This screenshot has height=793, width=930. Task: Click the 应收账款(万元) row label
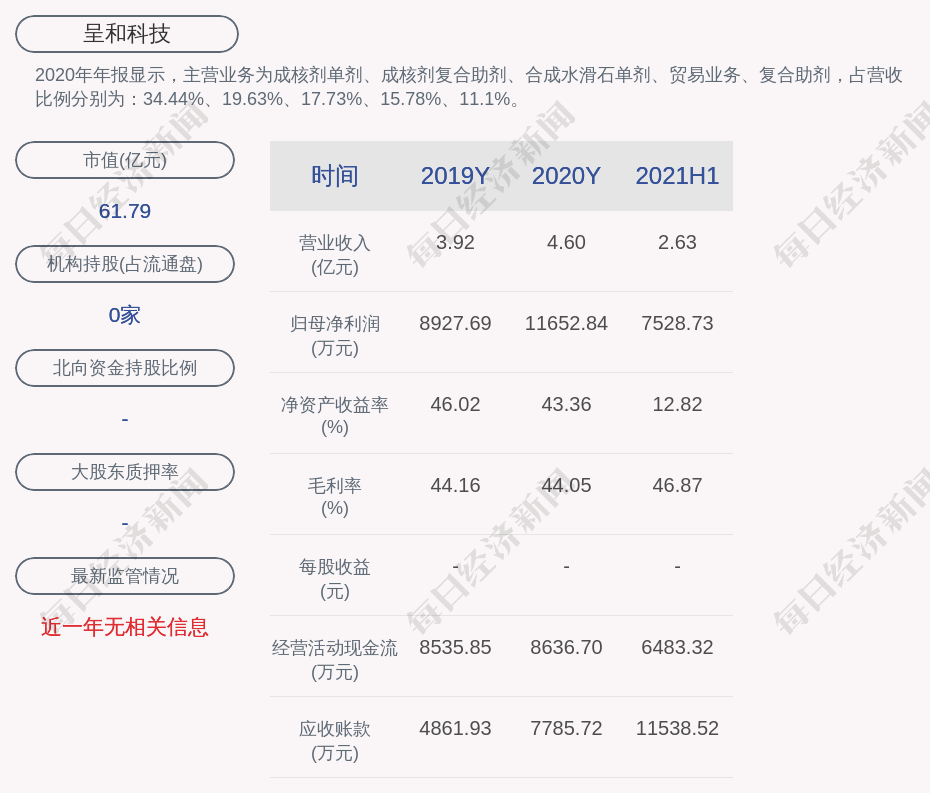pyautogui.click(x=335, y=741)
